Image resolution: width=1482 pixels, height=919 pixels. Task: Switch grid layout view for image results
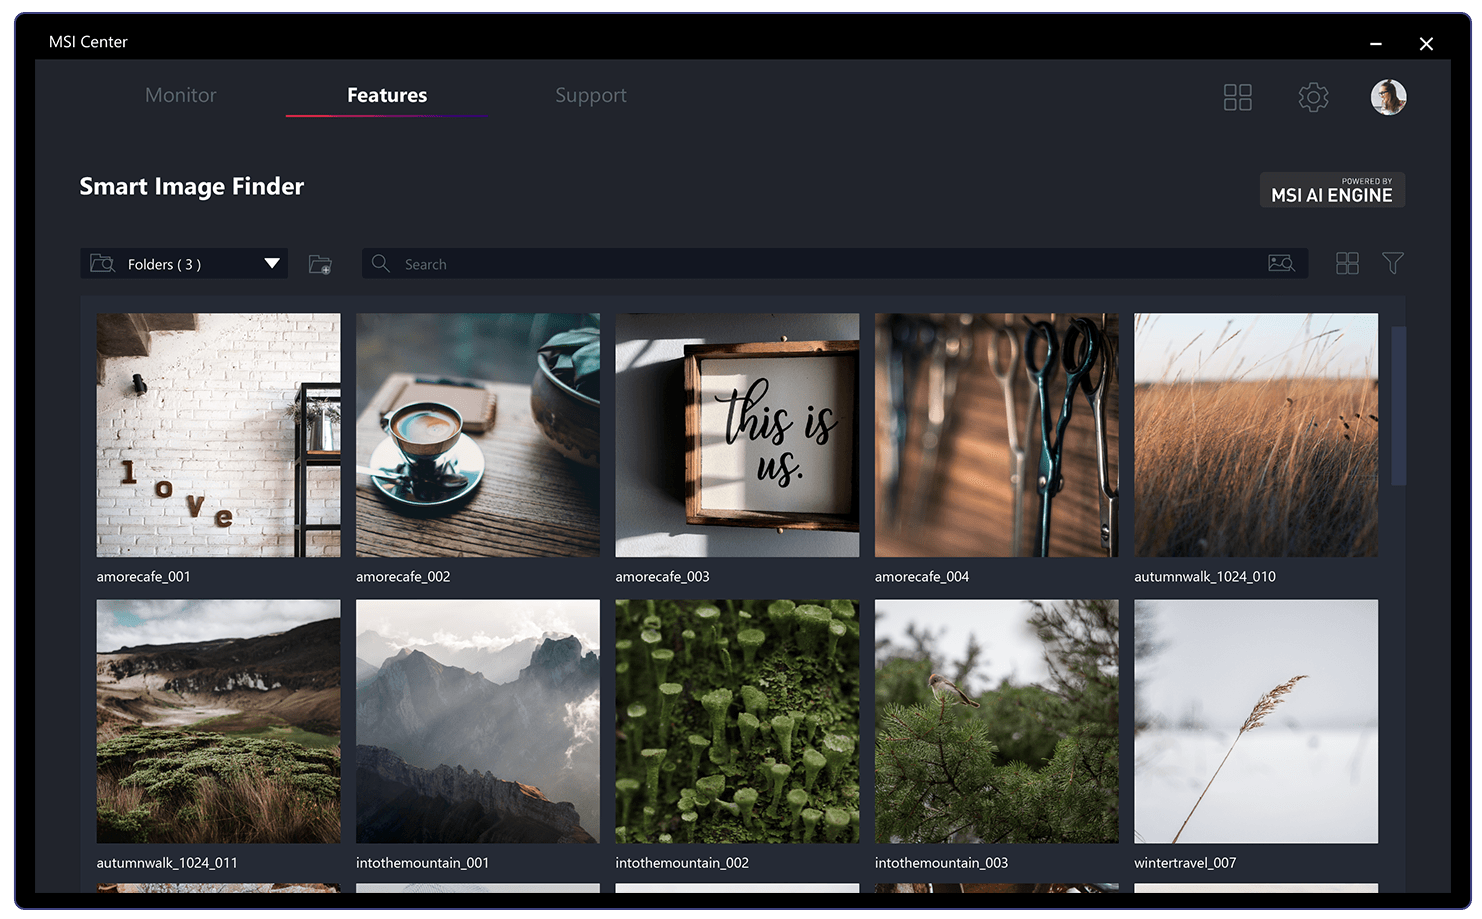tap(1347, 263)
